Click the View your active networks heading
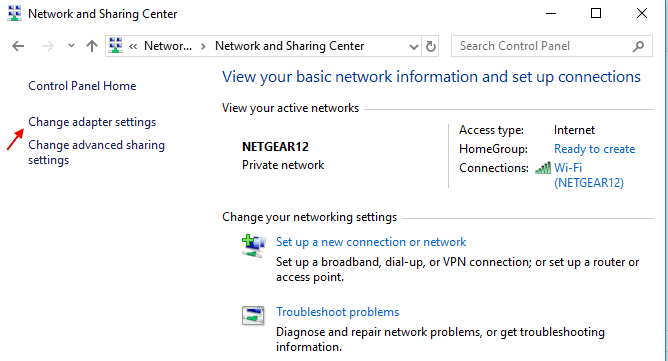Viewport: 668px width, 361px height. pyautogui.click(x=290, y=108)
